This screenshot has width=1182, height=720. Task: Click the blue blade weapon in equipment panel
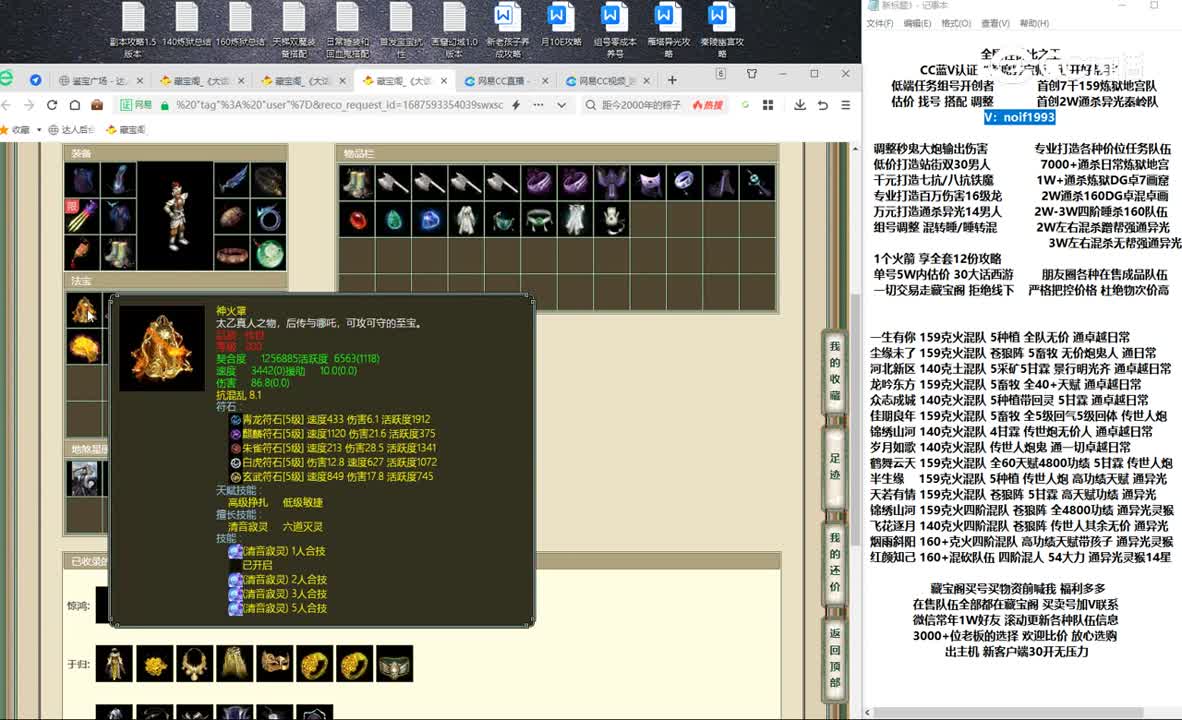tap(231, 179)
